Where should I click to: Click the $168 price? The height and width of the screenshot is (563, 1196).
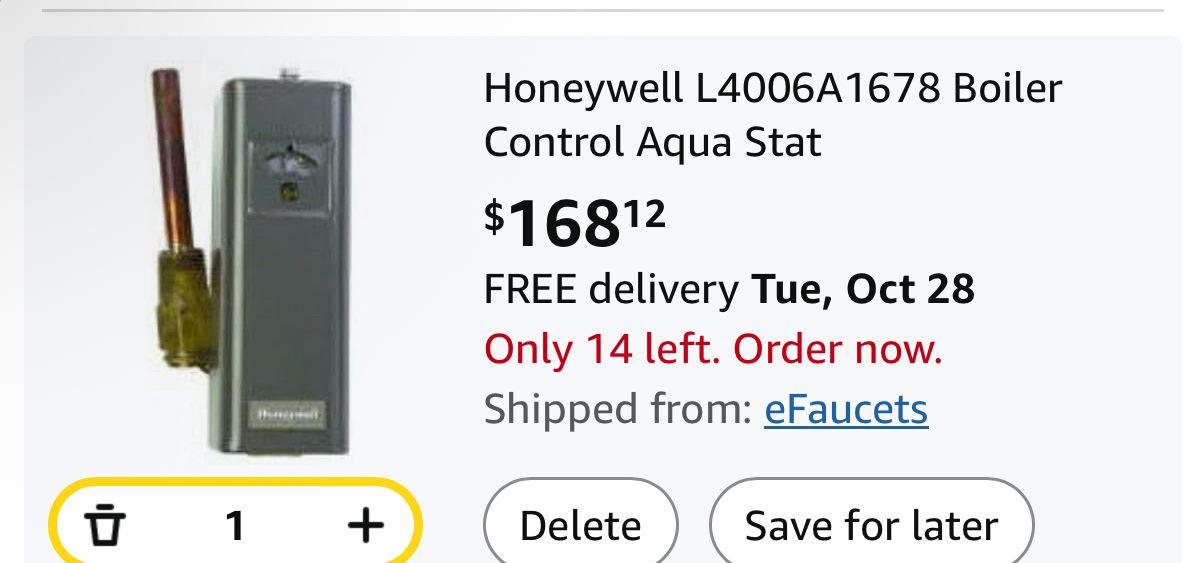point(562,224)
